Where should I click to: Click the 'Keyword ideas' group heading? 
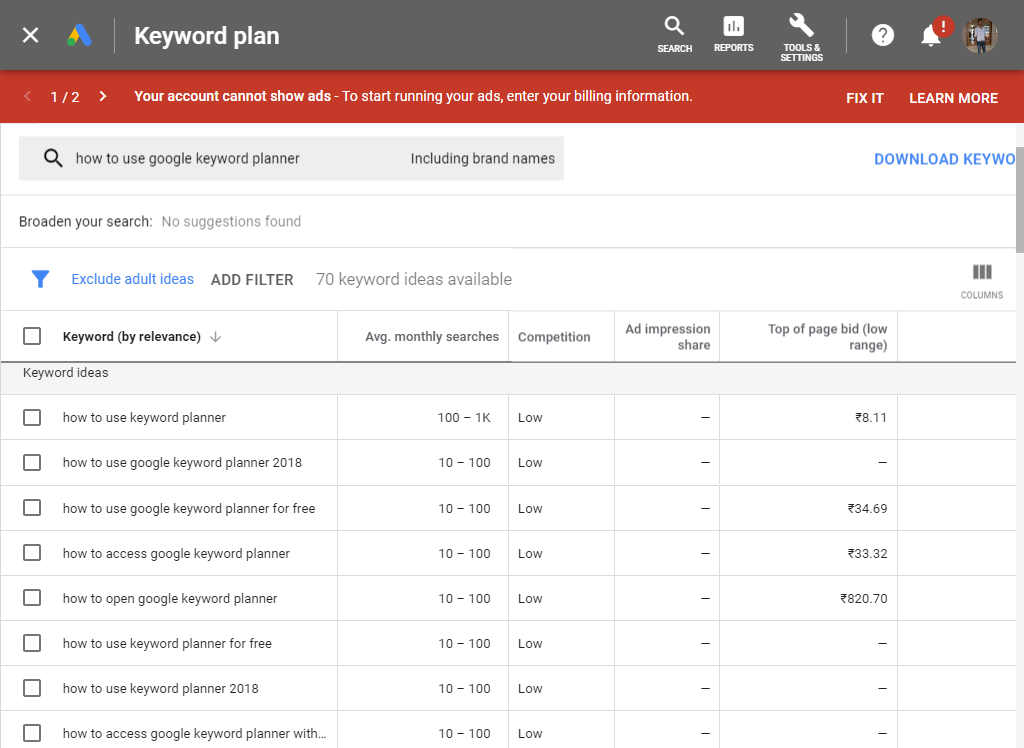coord(65,372)
